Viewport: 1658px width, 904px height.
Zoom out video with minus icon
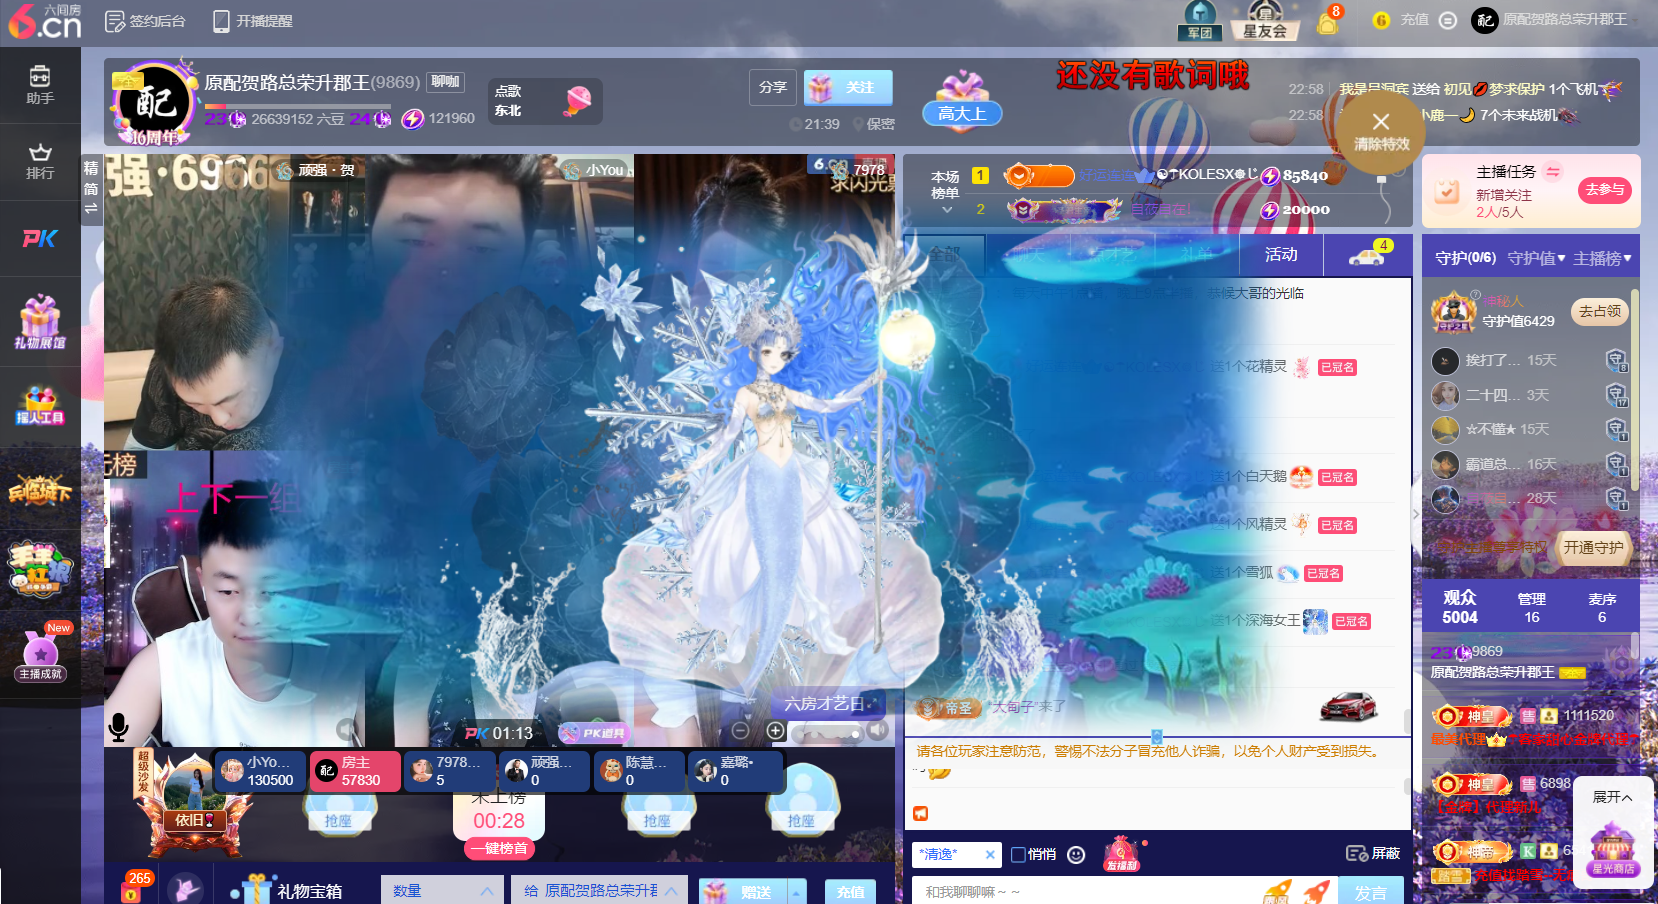[741, 731]
